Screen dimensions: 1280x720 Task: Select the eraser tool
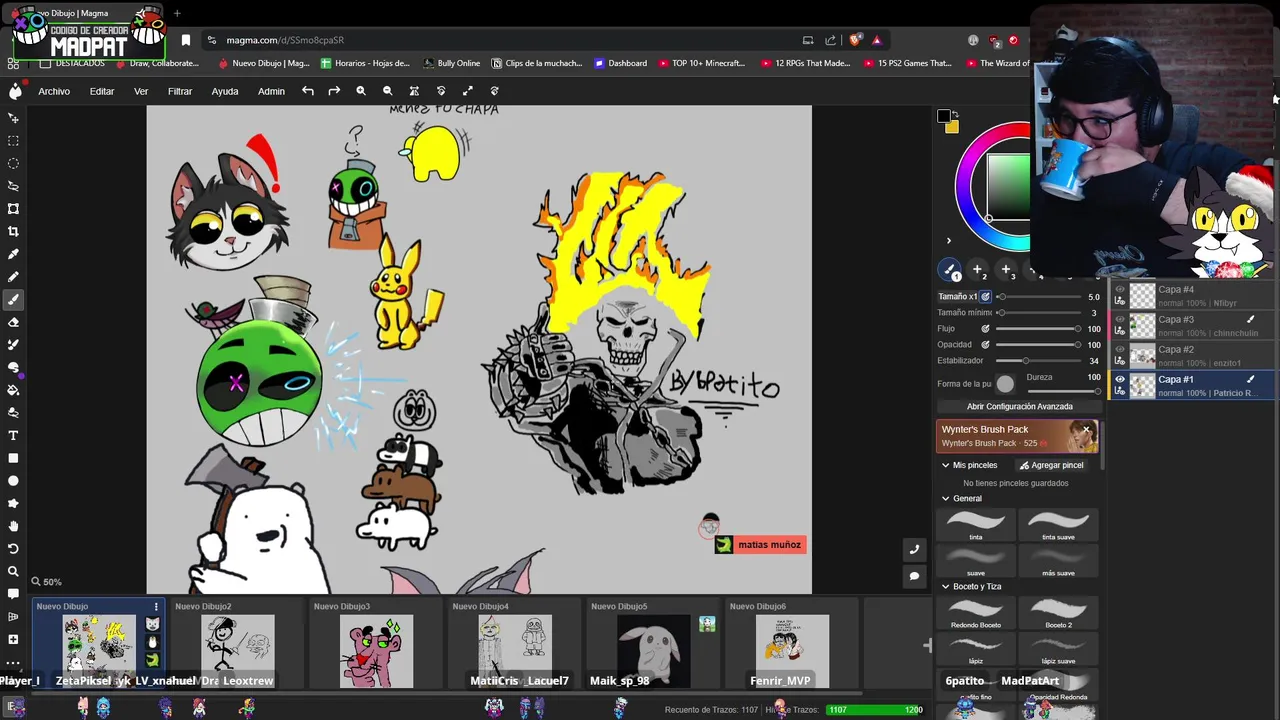pos(13,322)
